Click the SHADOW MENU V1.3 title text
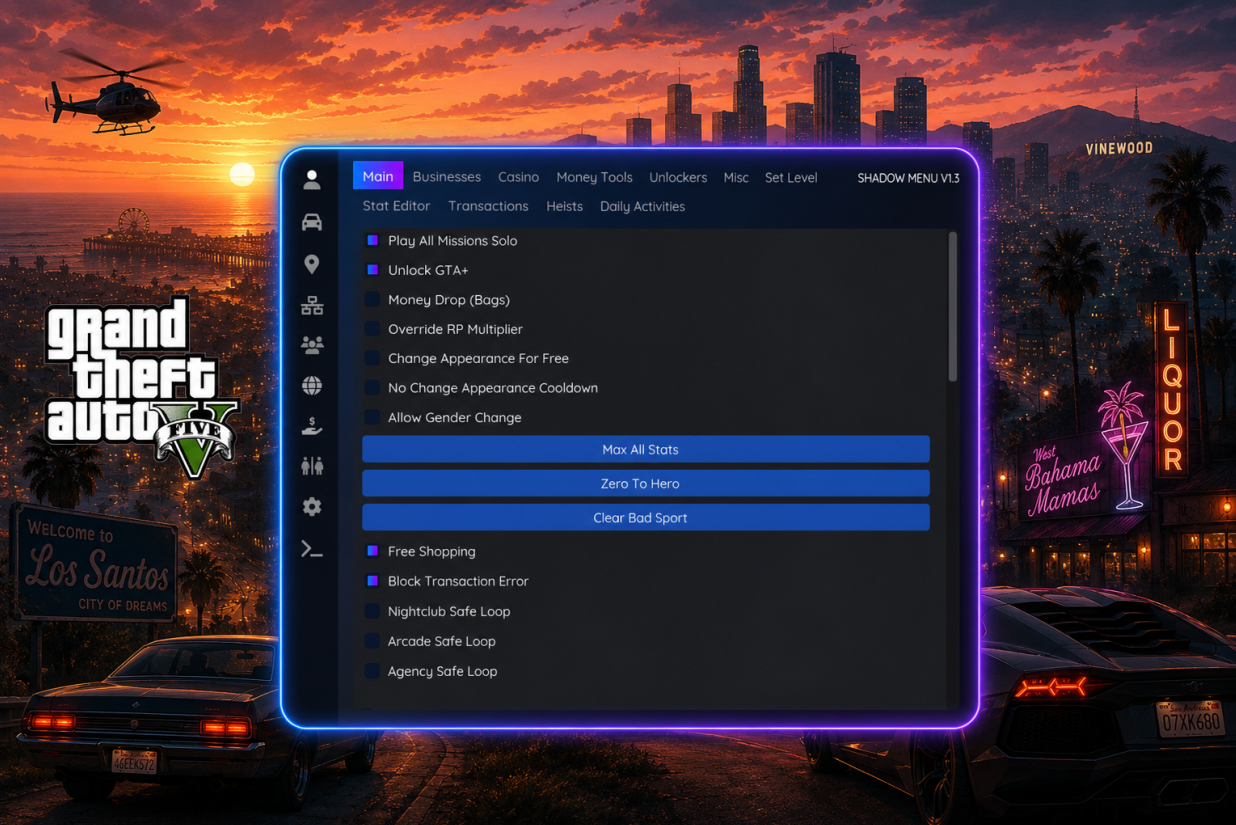Image resolution: width=1236 pixels, height=825 pixels. coord(908,178)
